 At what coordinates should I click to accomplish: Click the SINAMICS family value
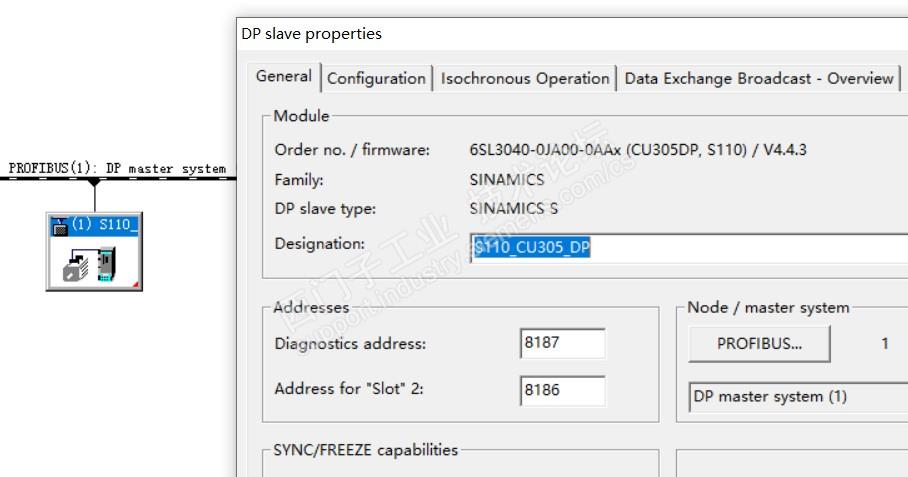(x=507, y=179)
